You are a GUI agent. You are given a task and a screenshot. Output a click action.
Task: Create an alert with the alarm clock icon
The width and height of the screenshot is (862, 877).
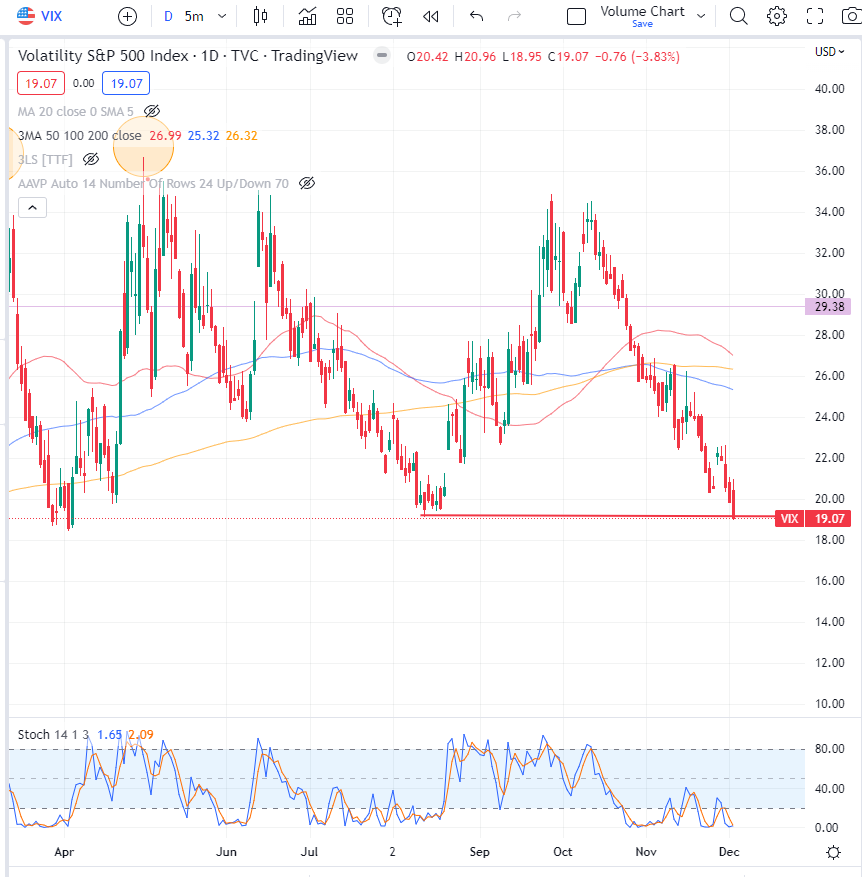click(392, 16)
